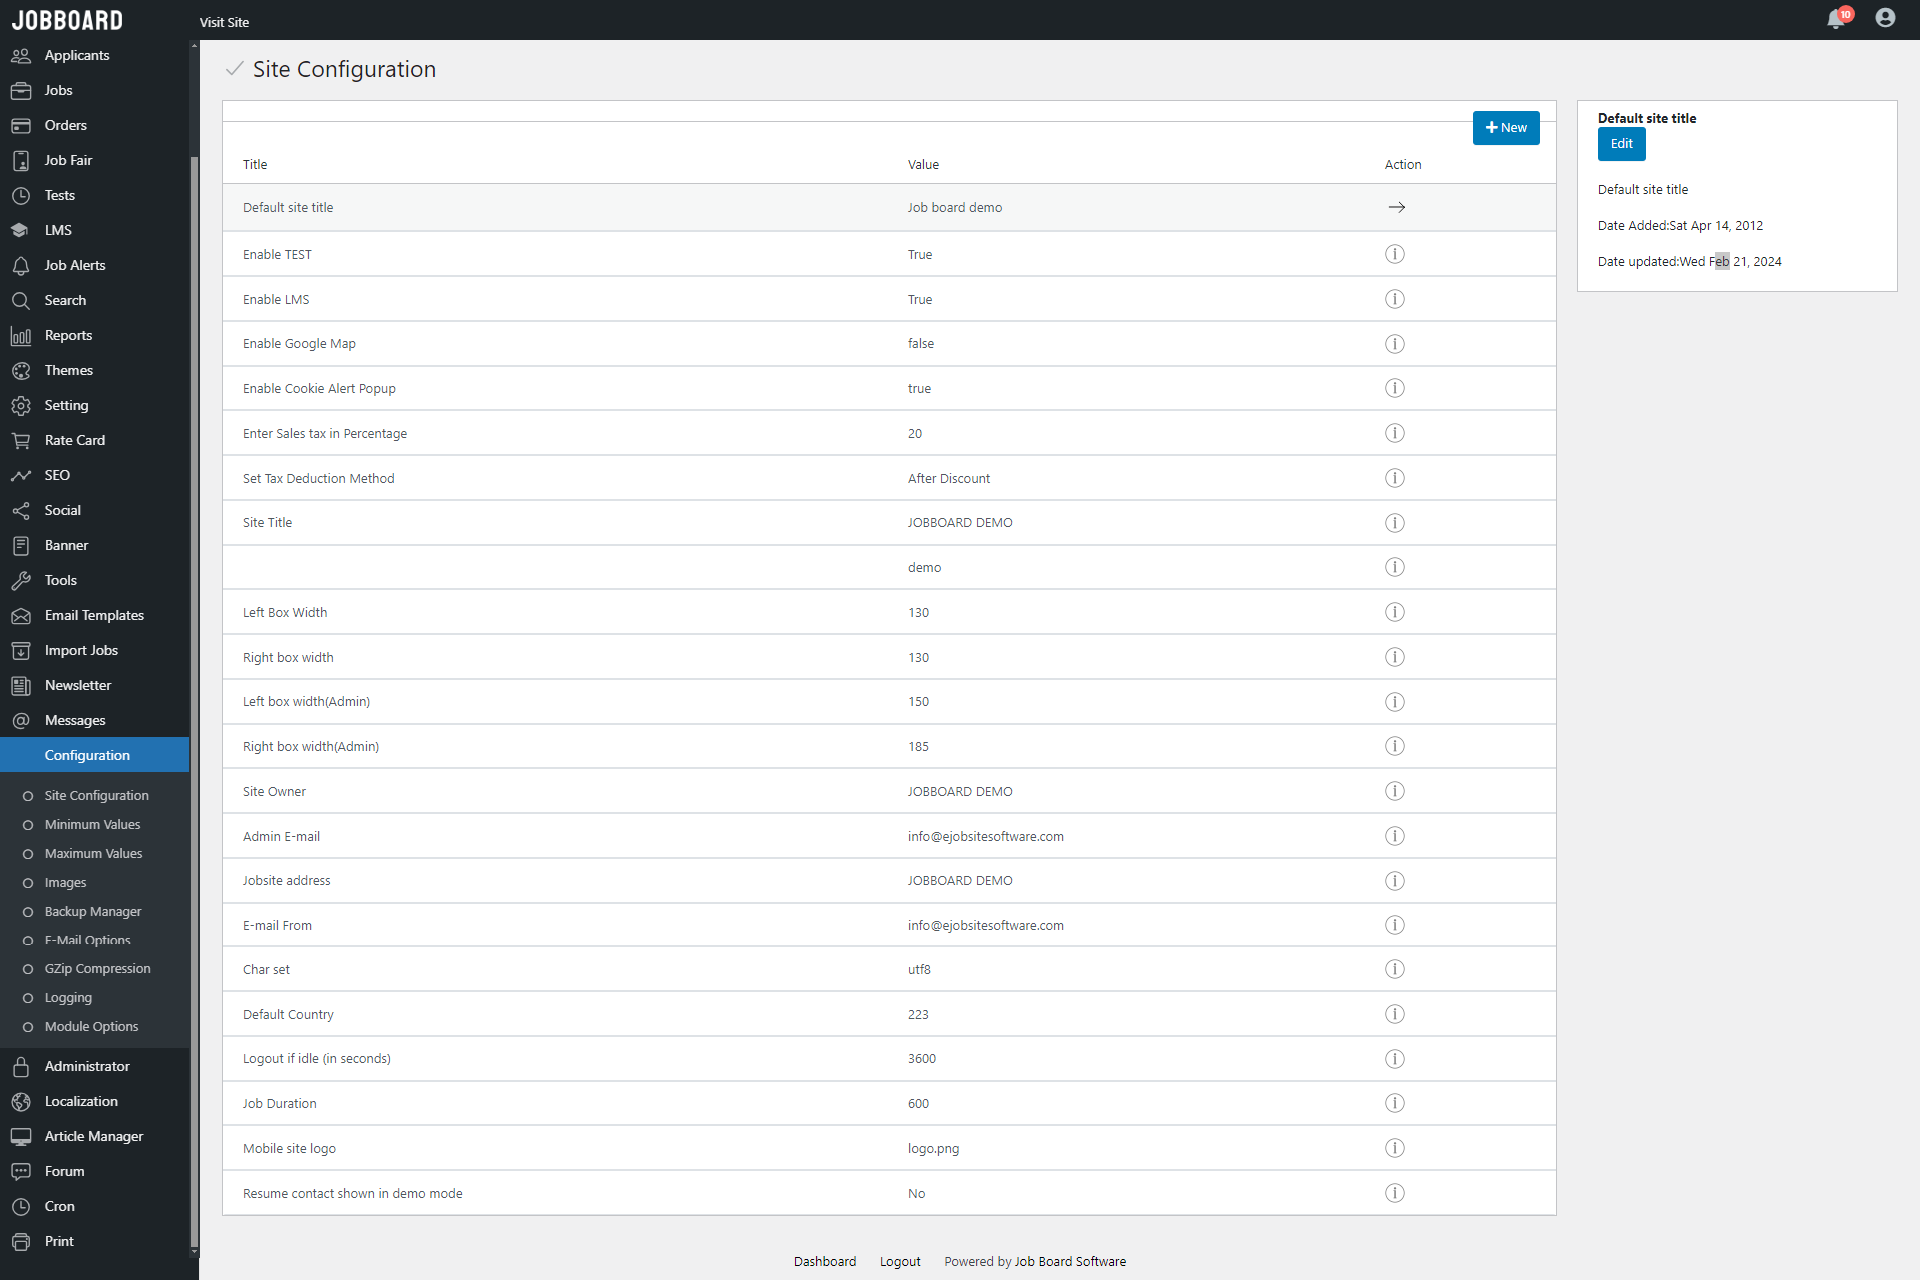
Task: Click the Admin E-mail value cell
Action: click(x=985, y=836)
